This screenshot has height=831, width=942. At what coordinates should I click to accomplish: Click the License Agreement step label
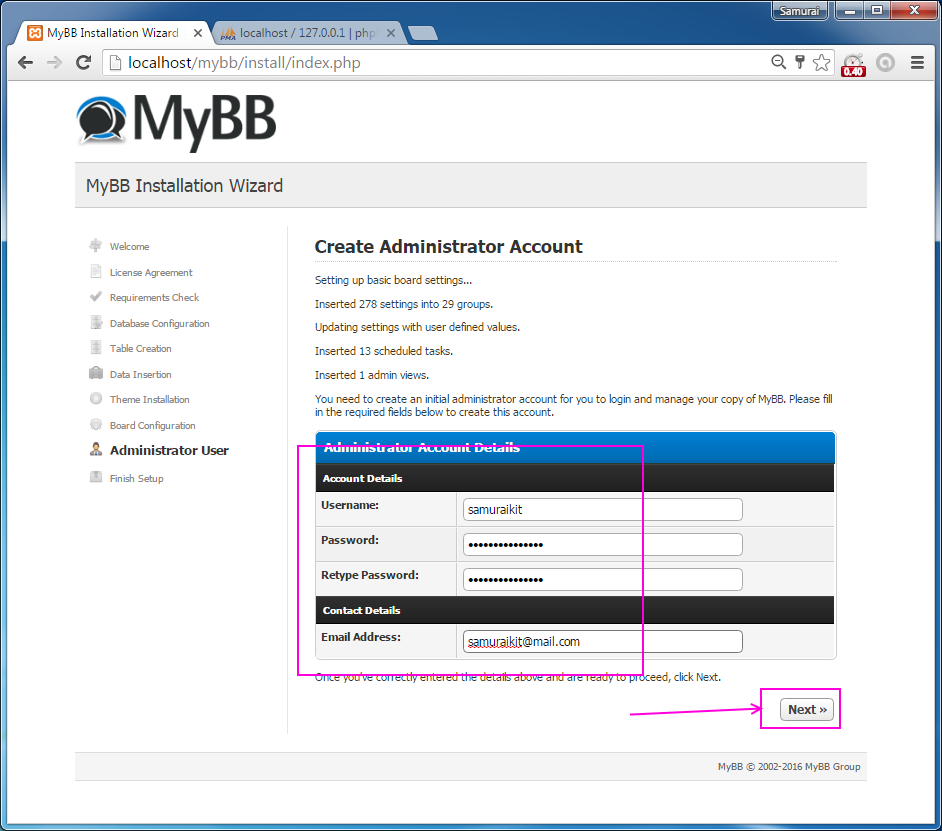(151, 272)
